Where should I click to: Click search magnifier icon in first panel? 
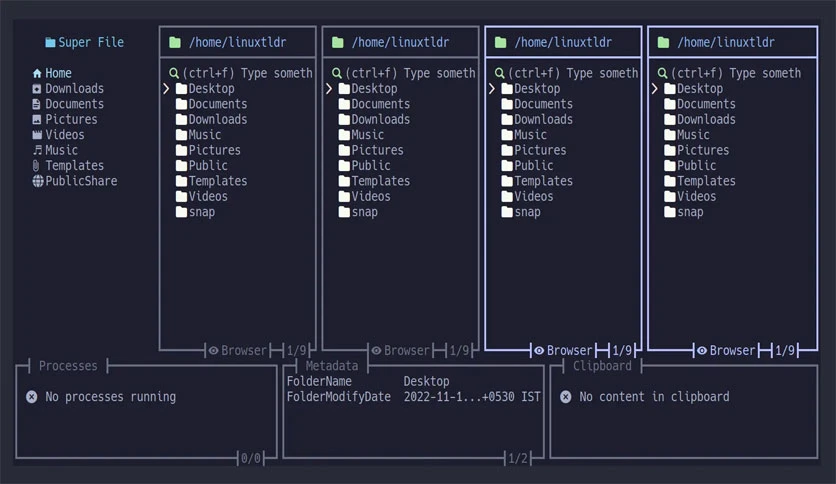(174, 73)
